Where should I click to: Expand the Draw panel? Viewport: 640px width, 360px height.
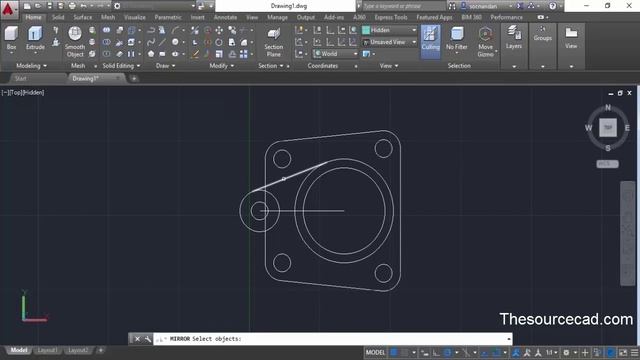click(x=165, y=66)
